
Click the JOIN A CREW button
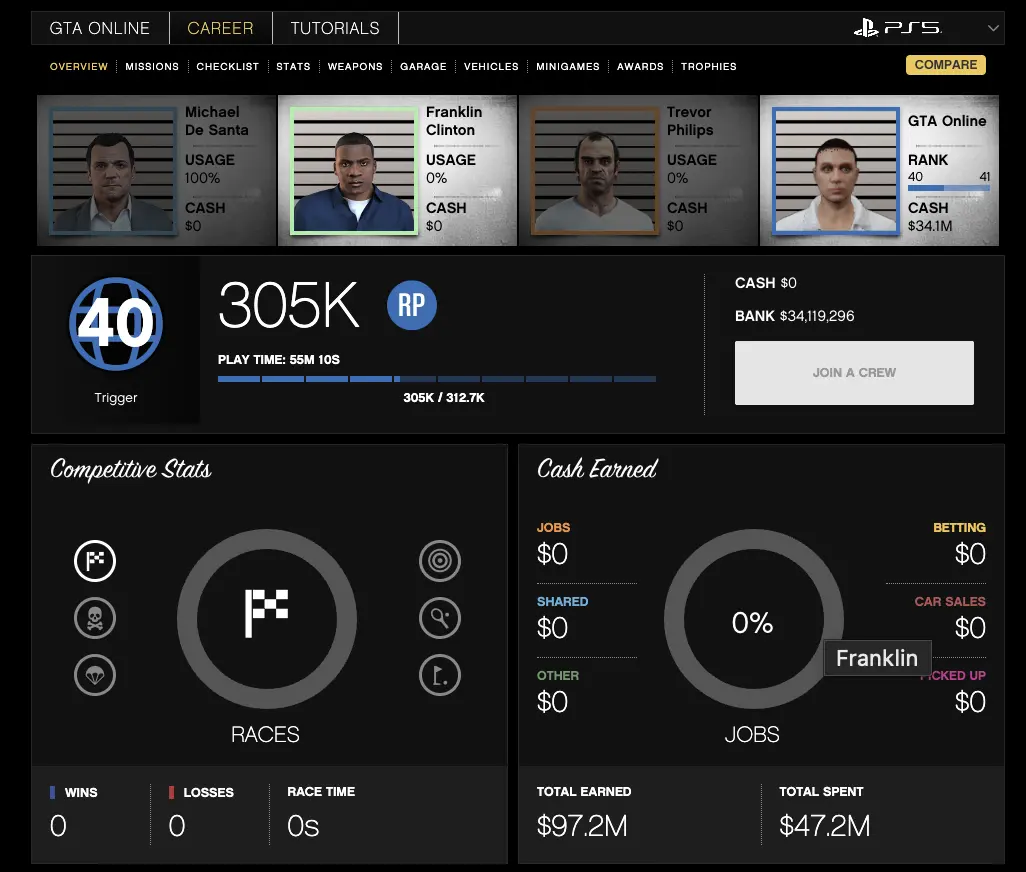pyautogui.click(x=854, y=373)
